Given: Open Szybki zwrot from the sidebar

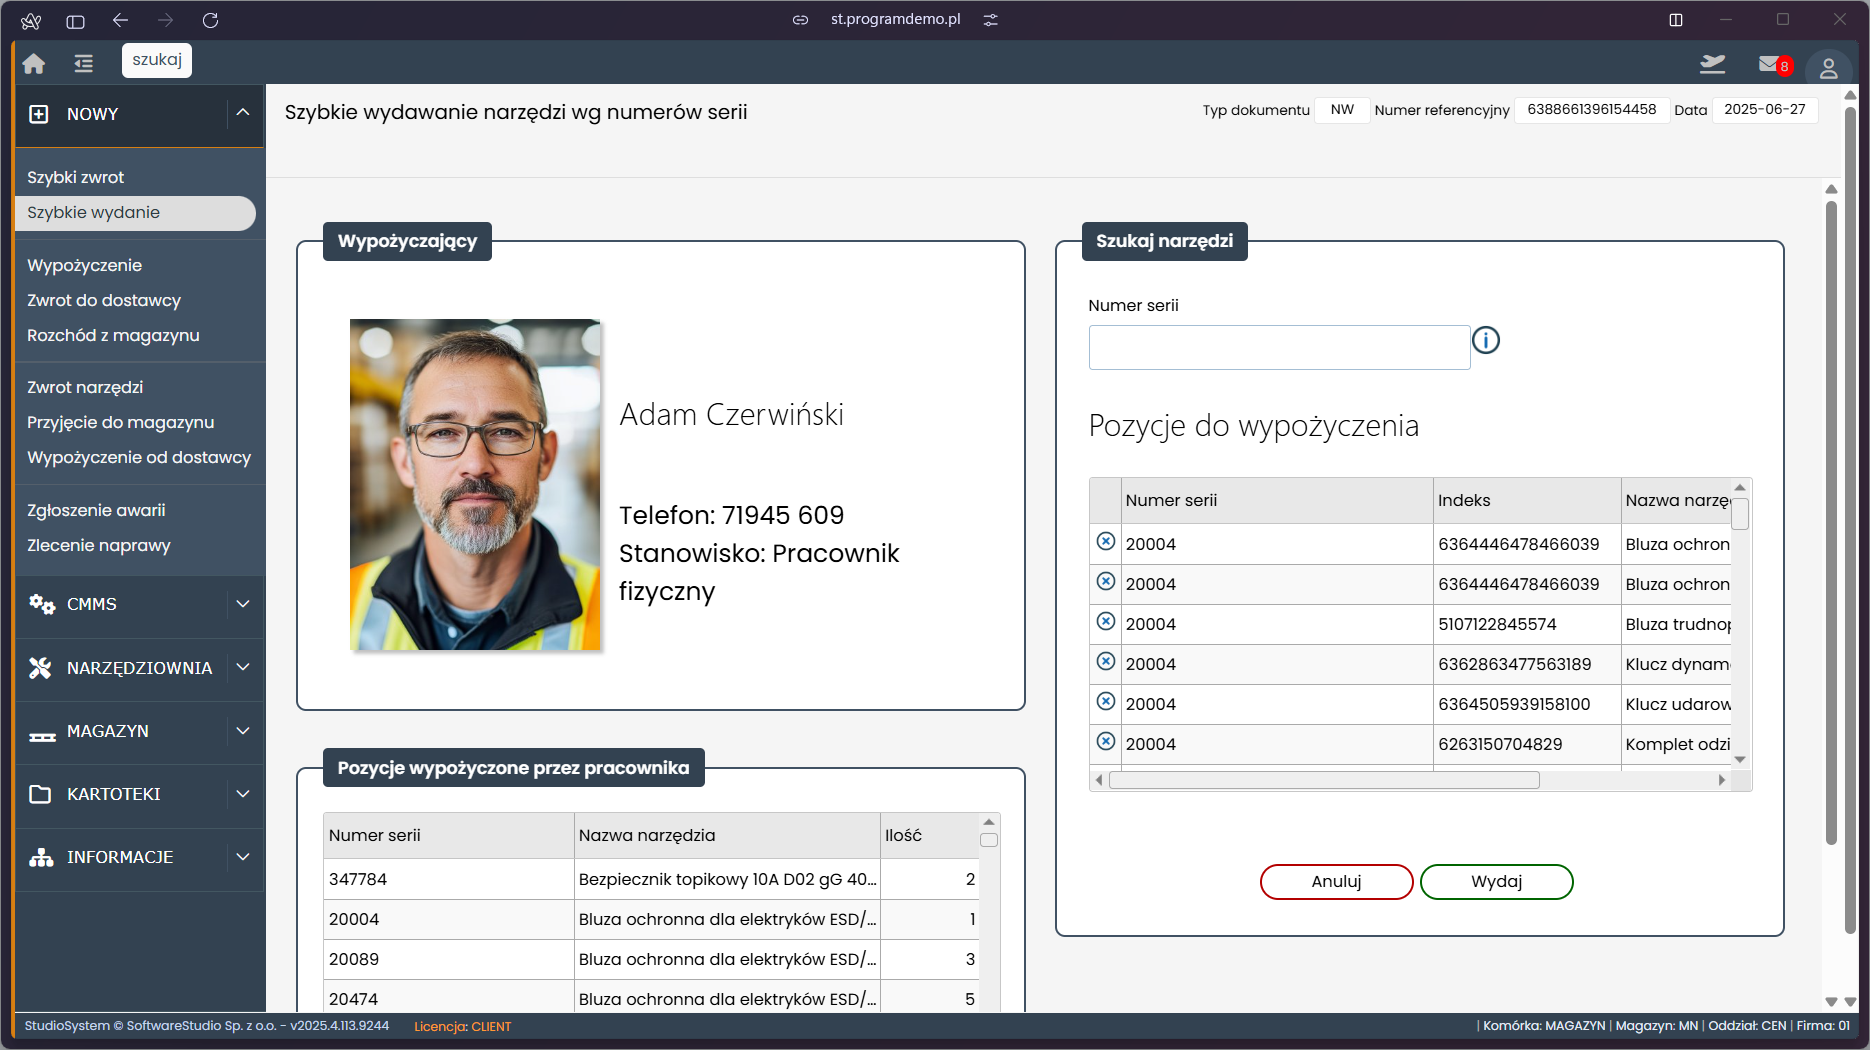Looking at the screenshot, I should (x=76, y=178).
